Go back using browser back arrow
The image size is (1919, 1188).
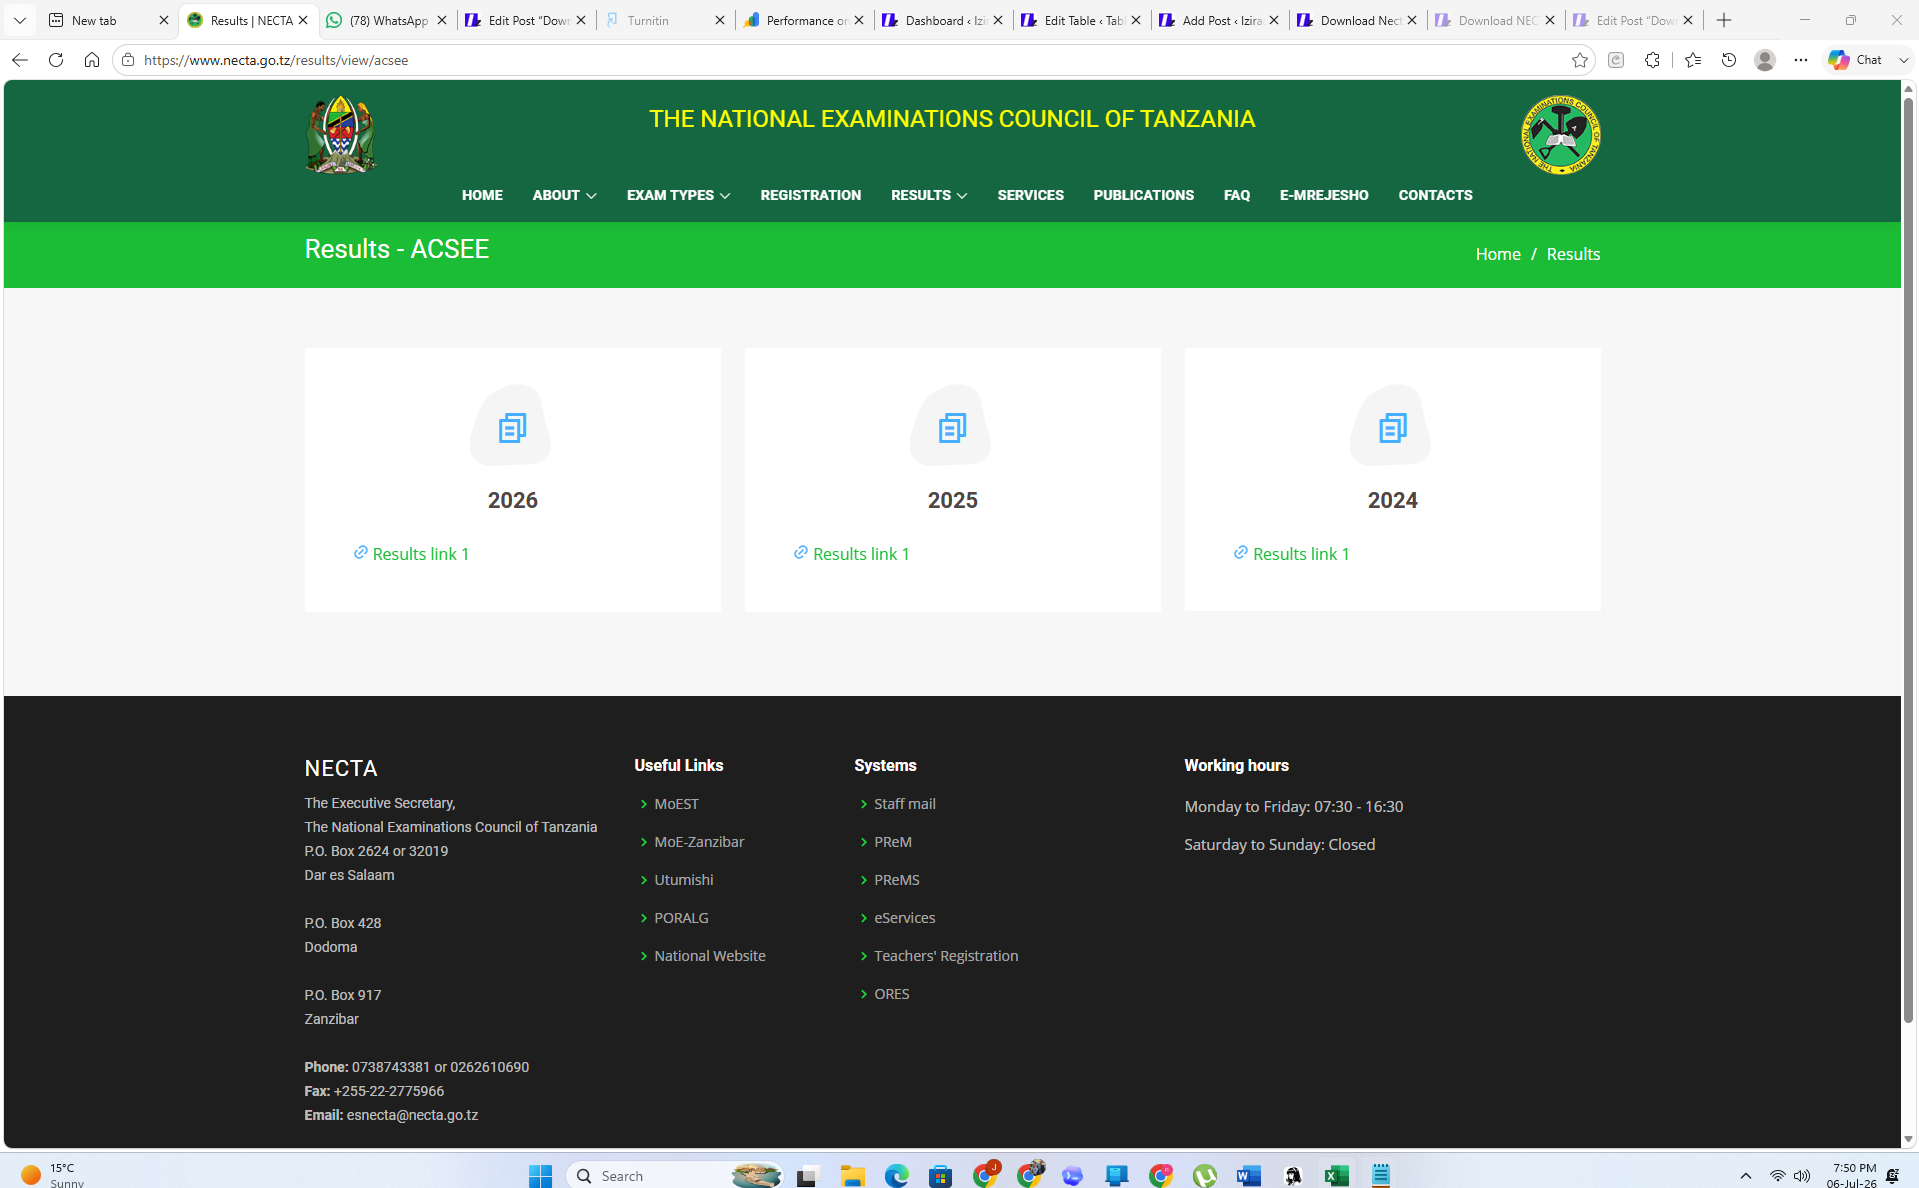[20, 60]
